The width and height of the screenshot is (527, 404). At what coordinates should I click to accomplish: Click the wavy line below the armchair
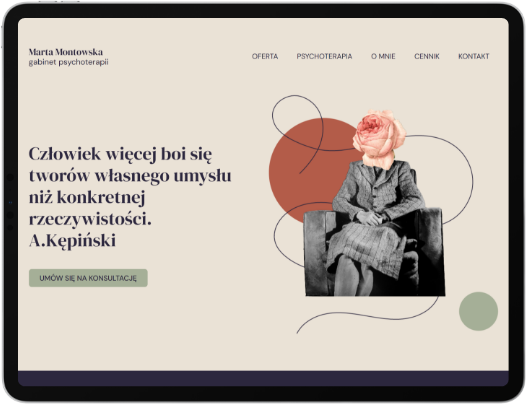[x=367, y=315]
